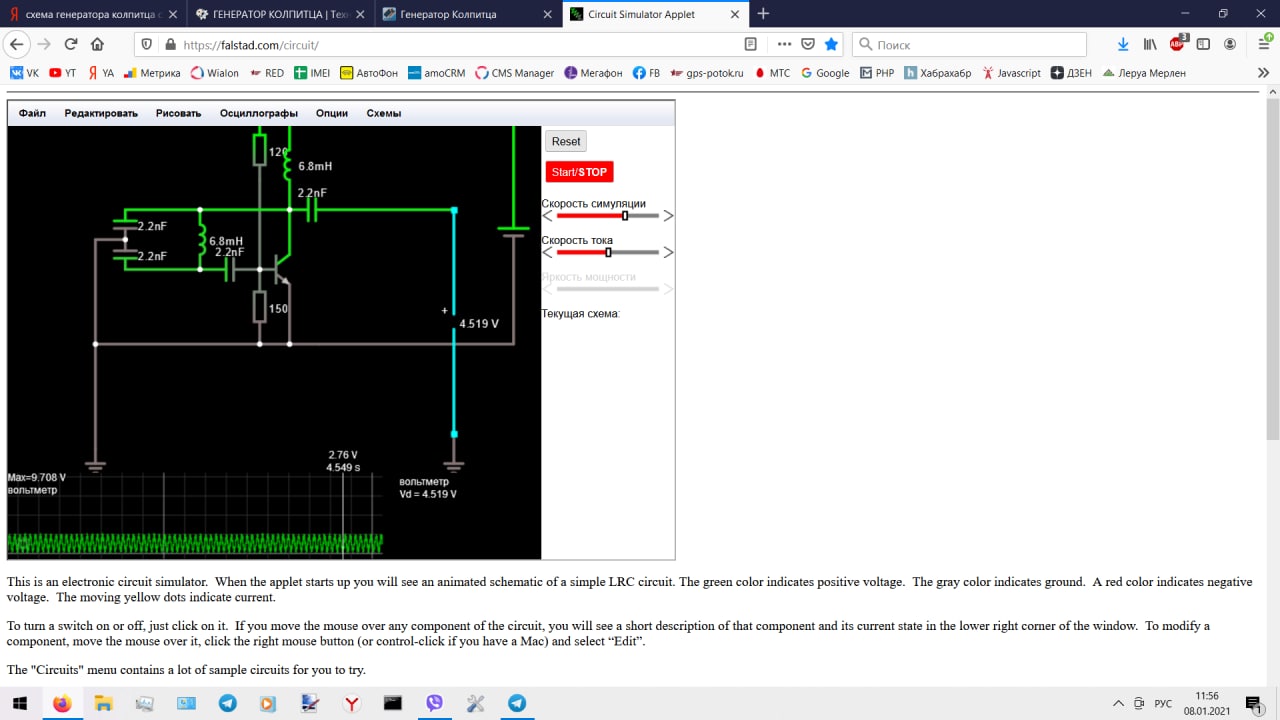Launch Viber from the taskbar
The width and height of the screenshot is (1280, 720).
coord(434,703)
